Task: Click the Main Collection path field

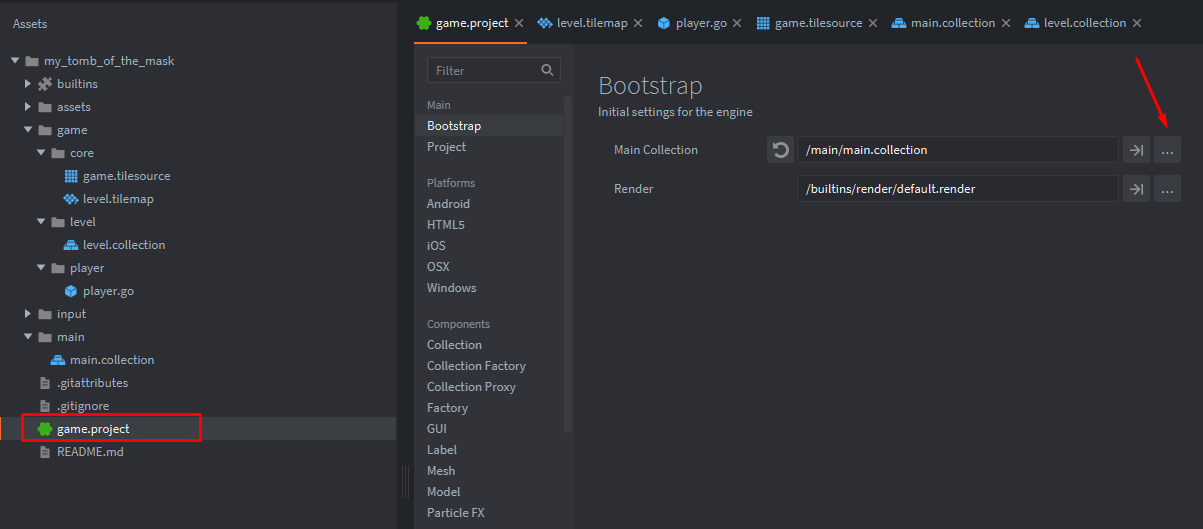Action: click(957, 150)
